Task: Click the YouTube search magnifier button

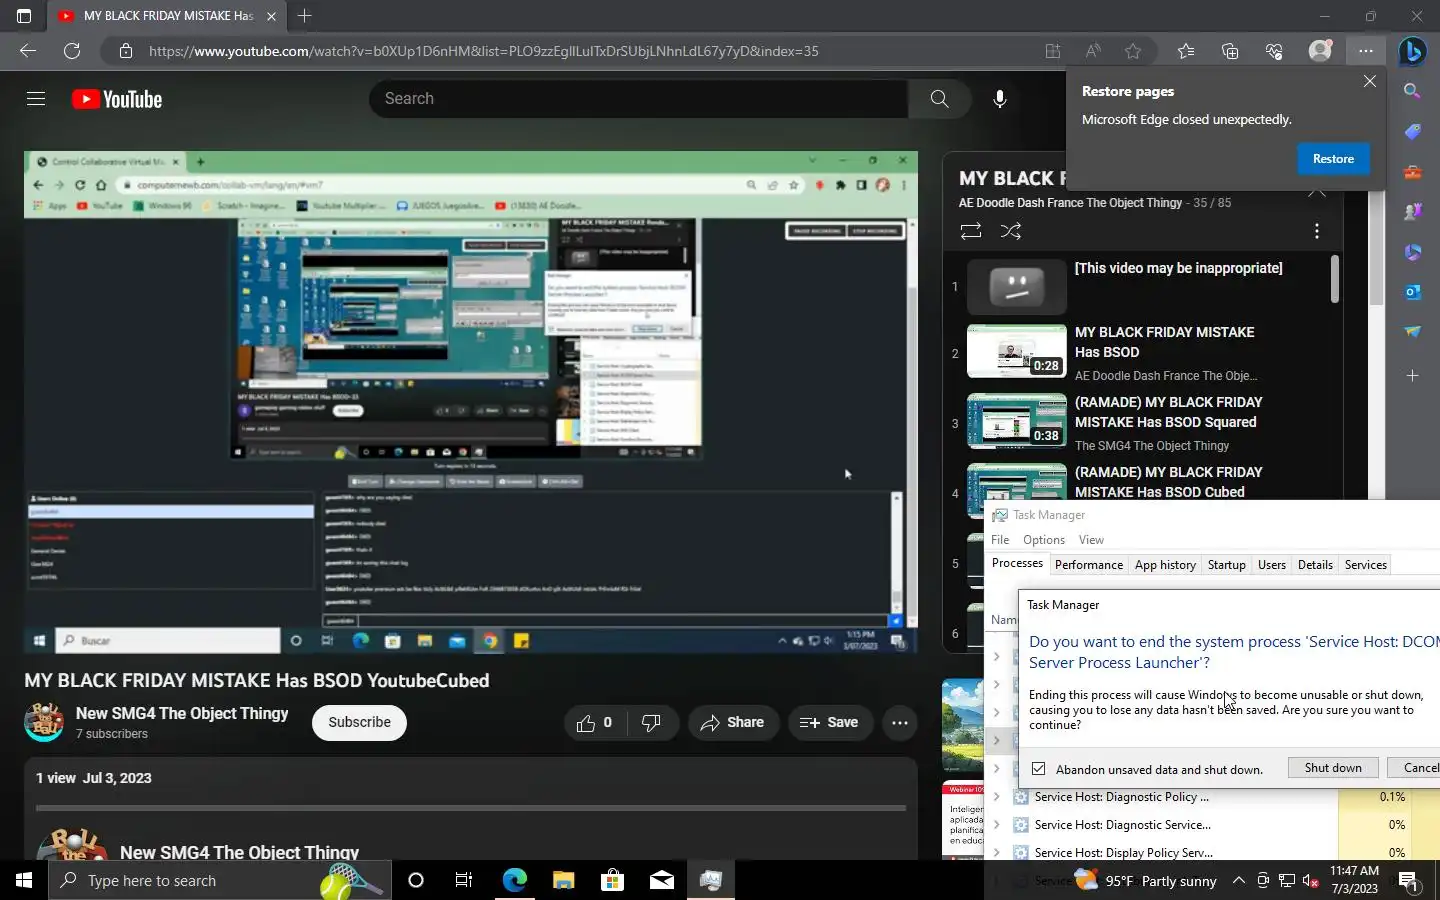Action: (x=939, y=99)
